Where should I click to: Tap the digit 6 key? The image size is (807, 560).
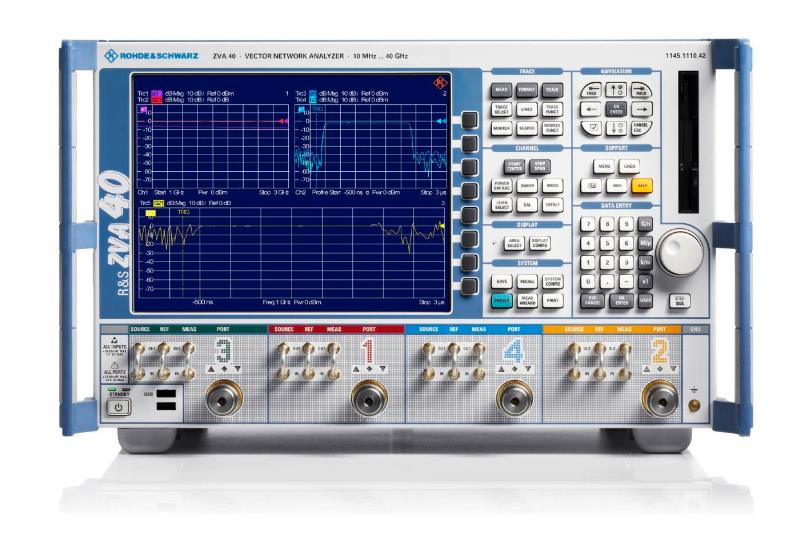pyautogui.click(x=626, y=243)
